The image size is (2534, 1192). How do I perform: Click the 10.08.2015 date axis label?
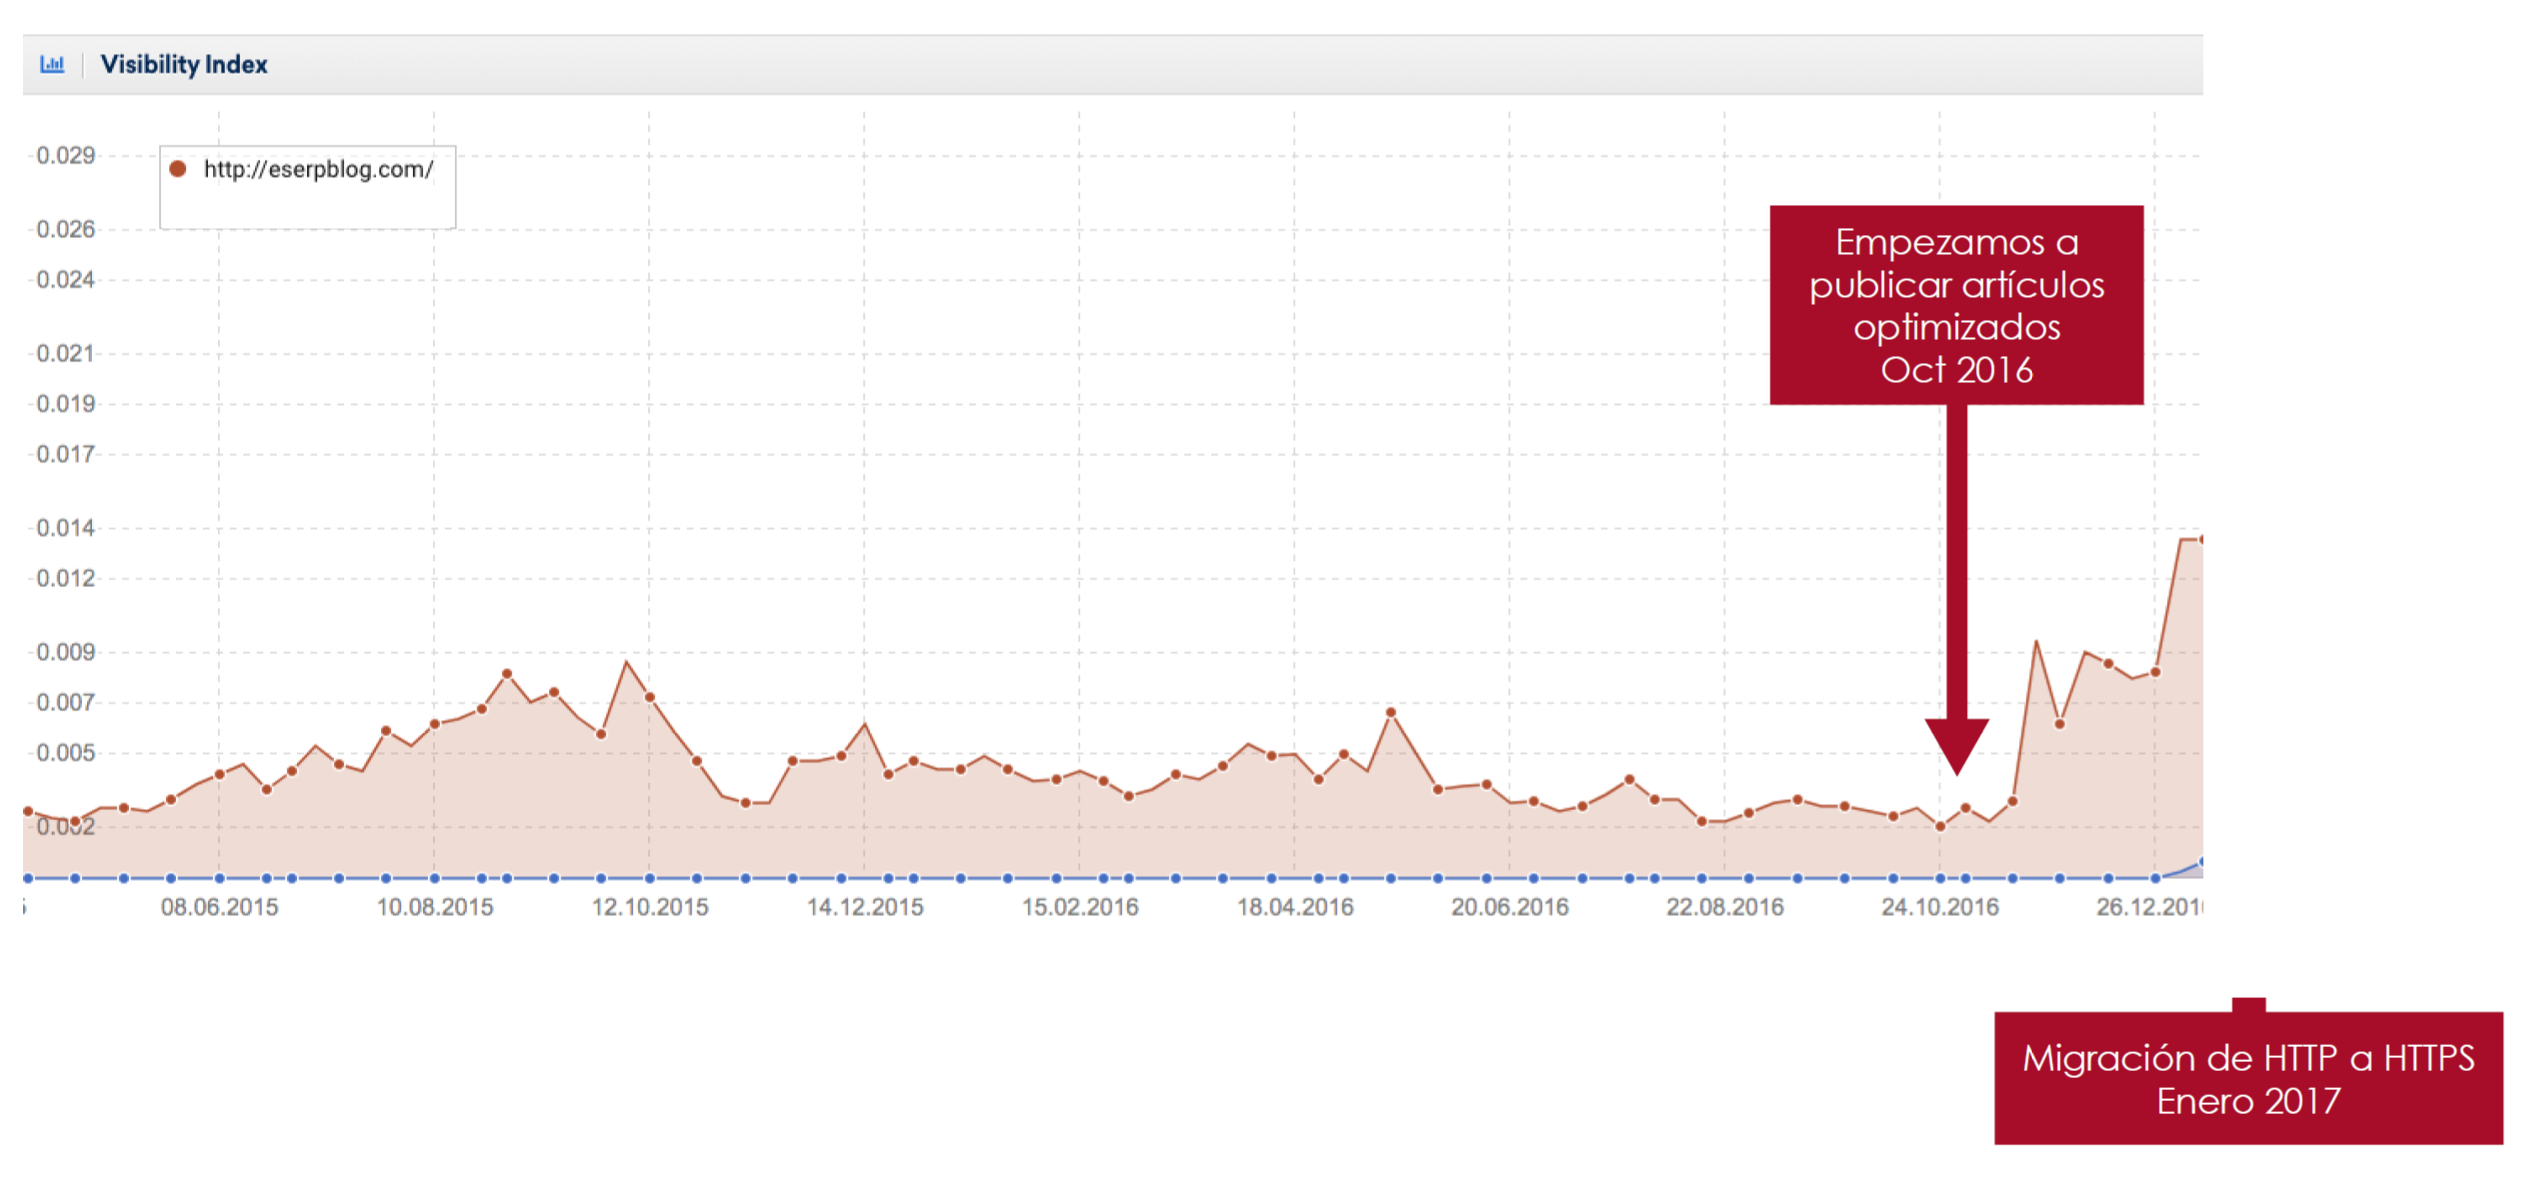click(x=434, y=907)
